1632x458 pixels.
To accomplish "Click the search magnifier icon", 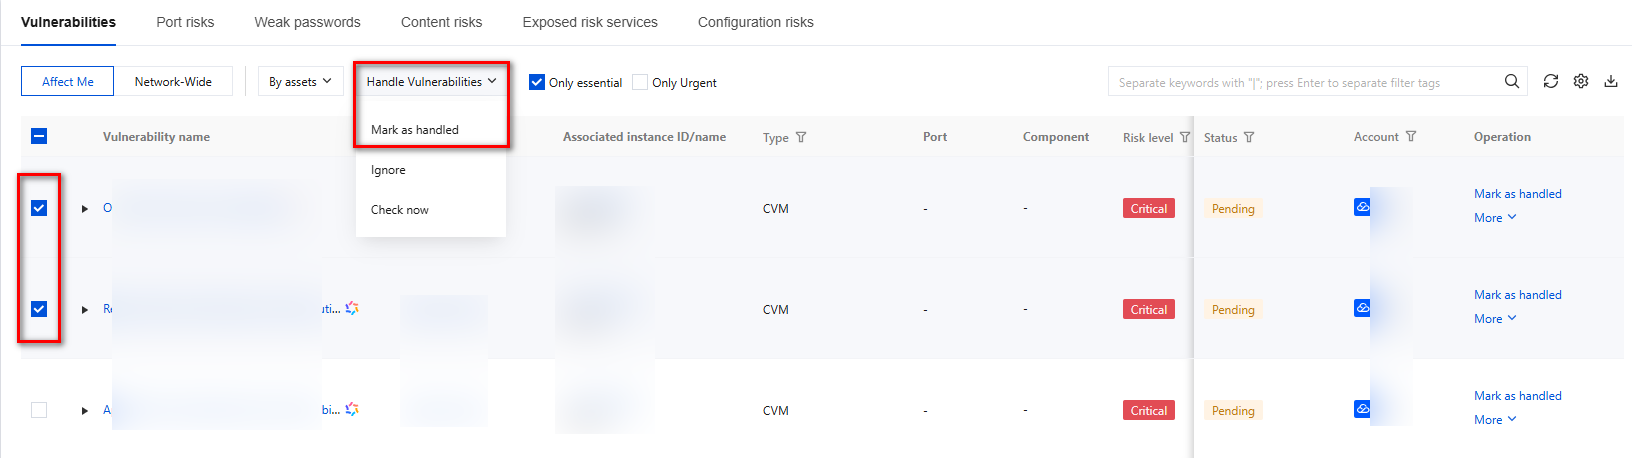I will coord(1512,81).
